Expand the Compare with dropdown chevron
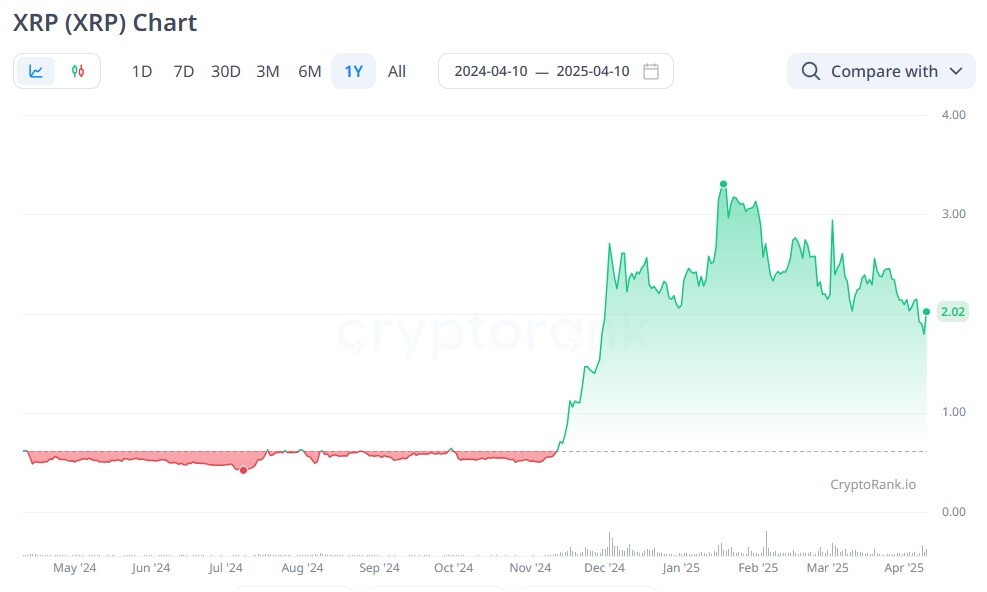This screenshot has height=592, width=987. point(956,71)
